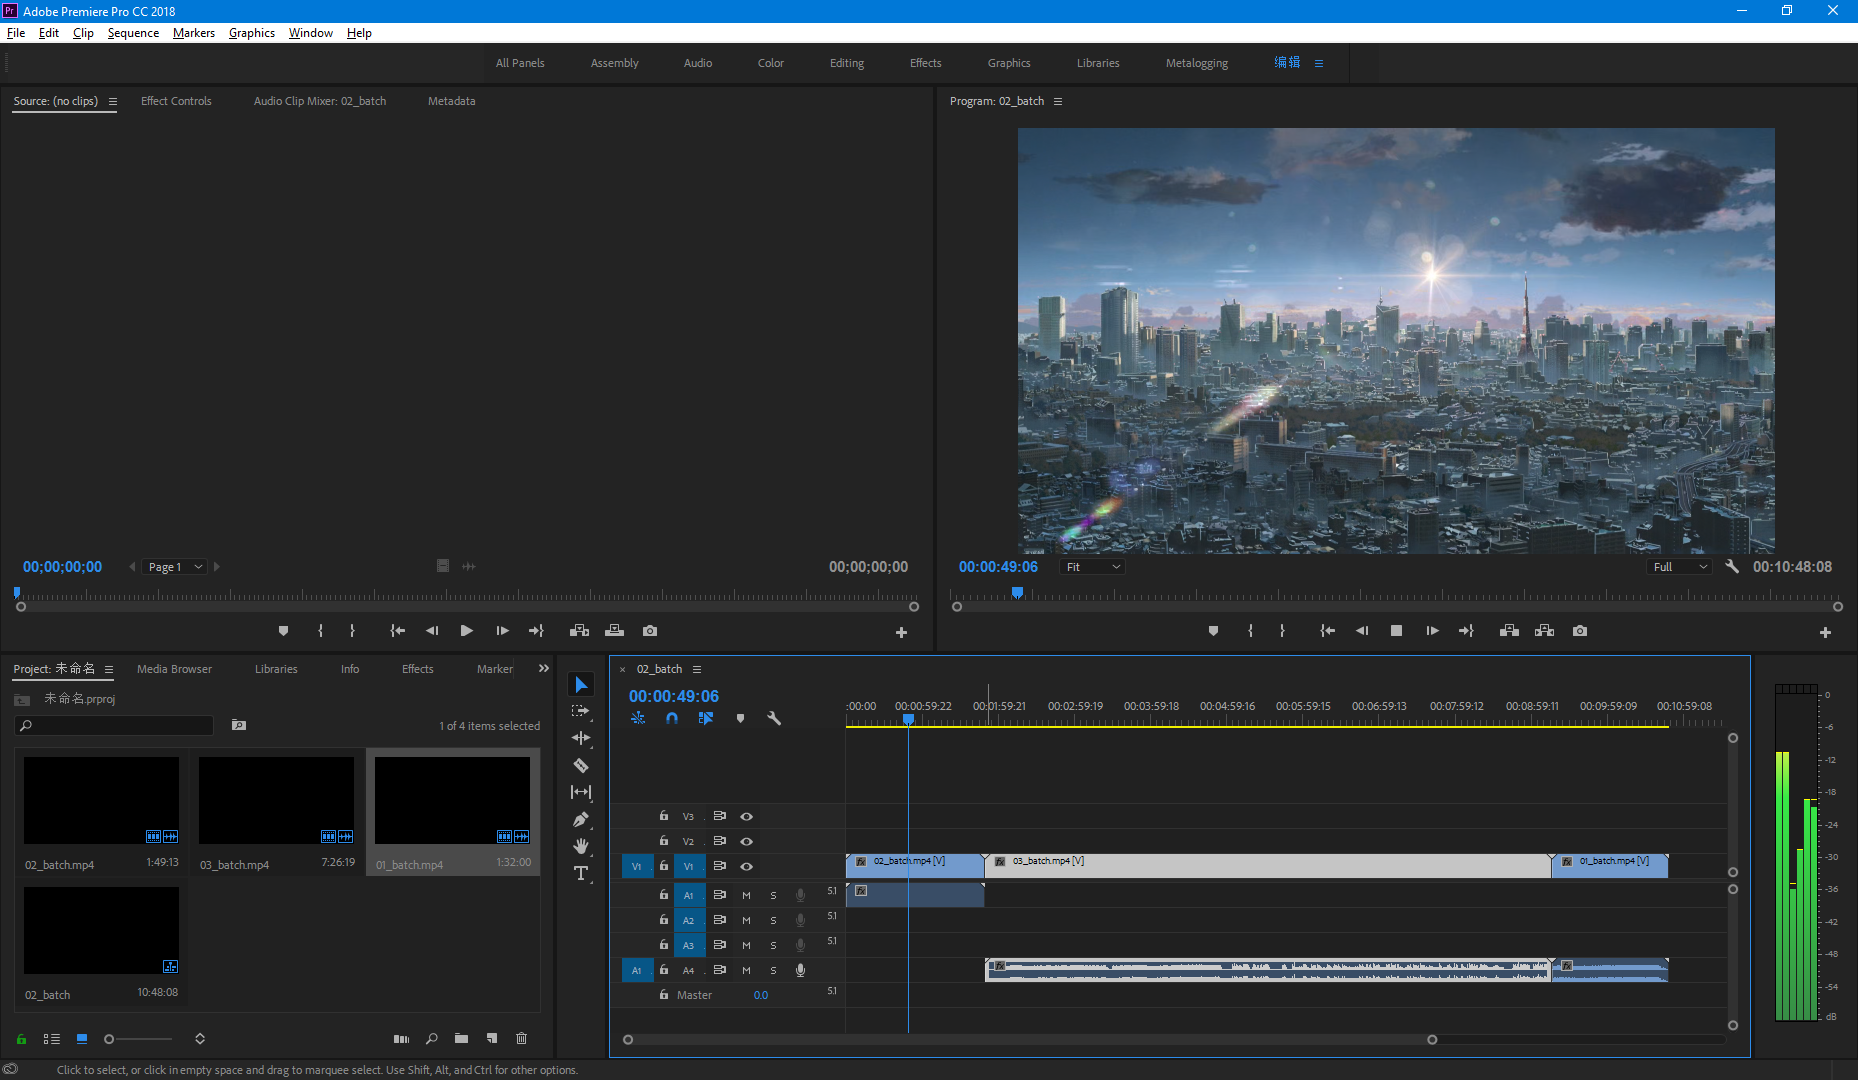Open the Markers menu
The image size is (1858, 1080).
point(193,33)
